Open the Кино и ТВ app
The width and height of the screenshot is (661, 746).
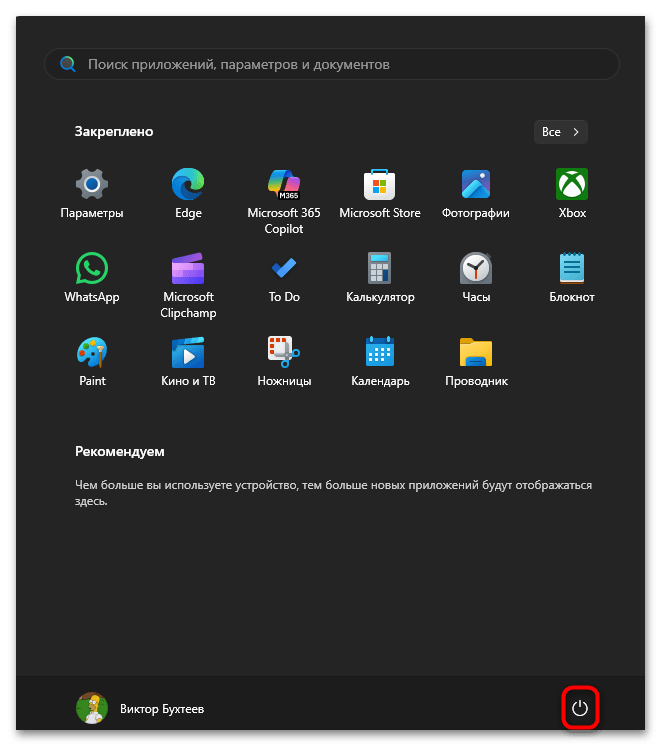[x=188, y=362]
